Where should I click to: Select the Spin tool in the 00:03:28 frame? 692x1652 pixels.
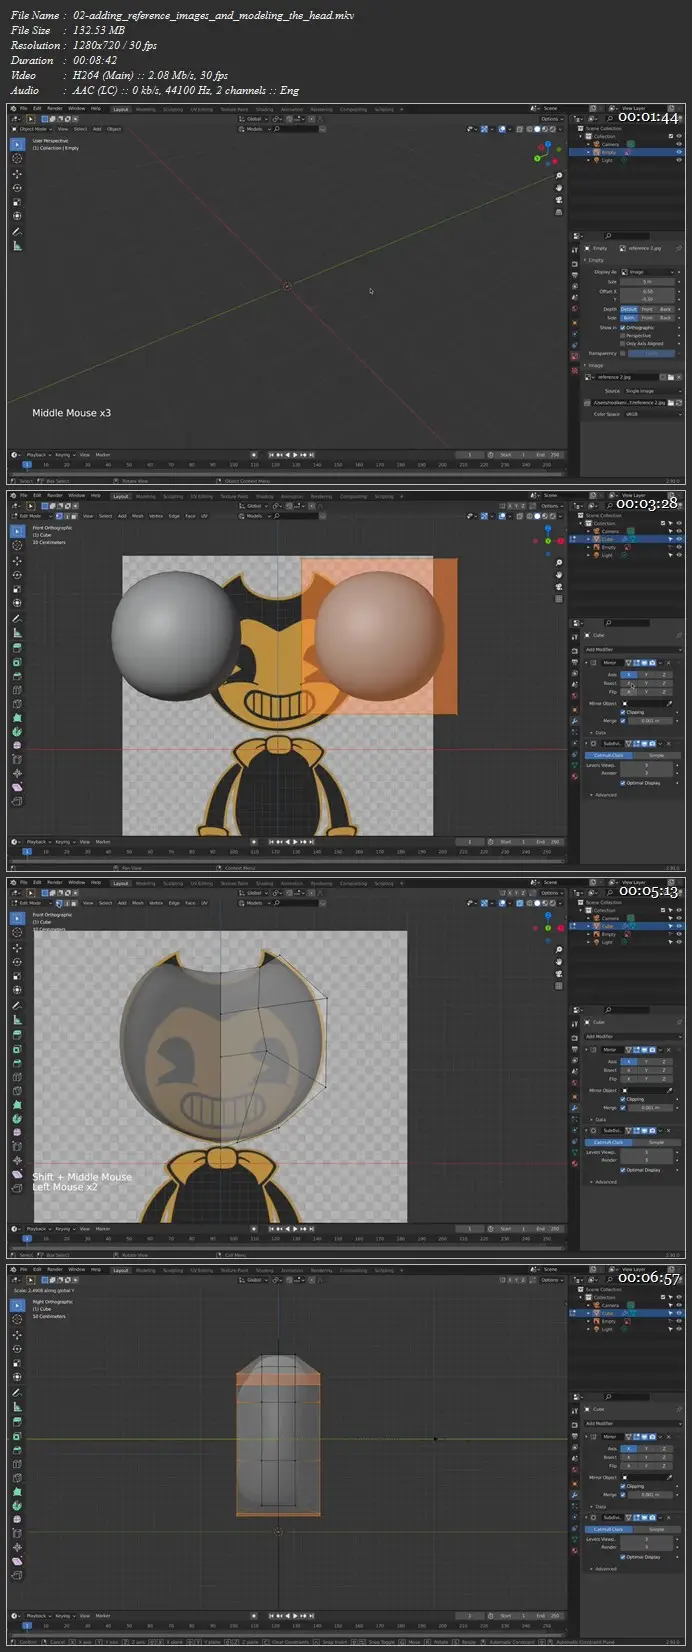(x=17, y=732)
